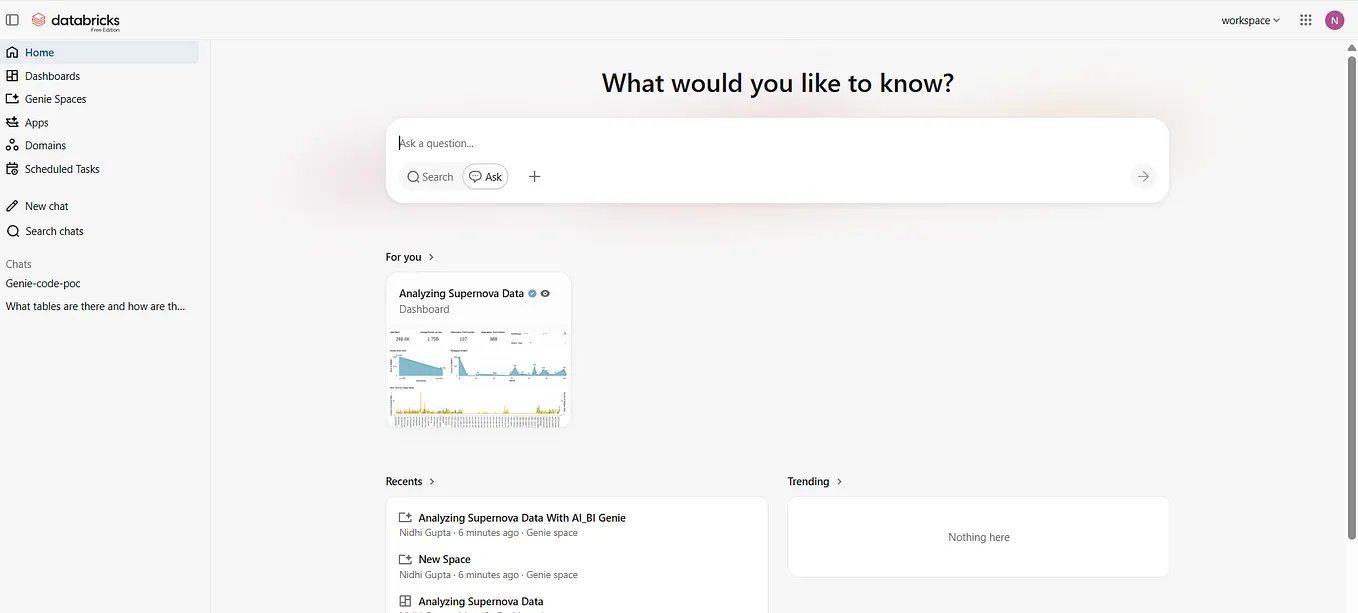
Task: Open the workspace dropdown
Action: 1250,20
